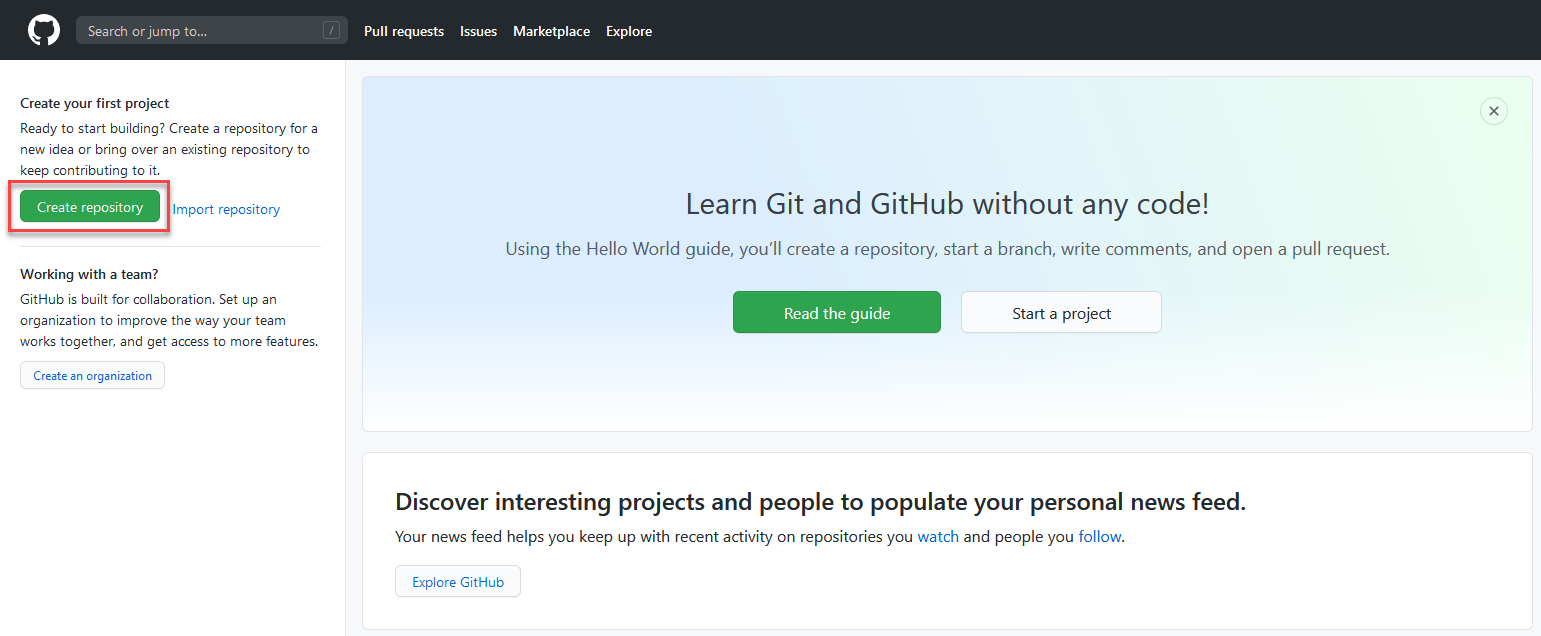Click the Working with a team heading
This screenshot has height=636, width=1541.
click(89, 273)
